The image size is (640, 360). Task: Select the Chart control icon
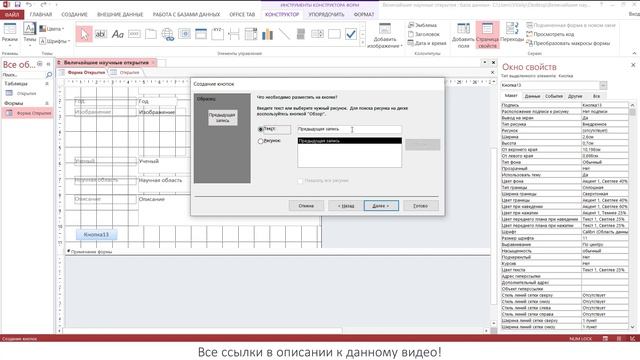pos(267,34)
